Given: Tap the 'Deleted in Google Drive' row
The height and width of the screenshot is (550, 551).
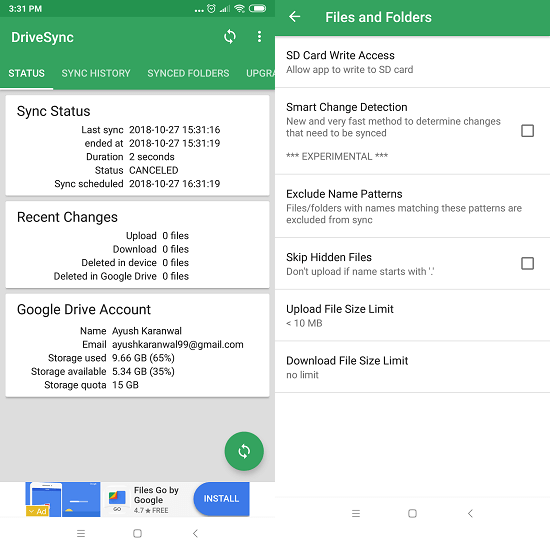Looking at the screenshot, I should pyautogui.click(x=121, y=276).
